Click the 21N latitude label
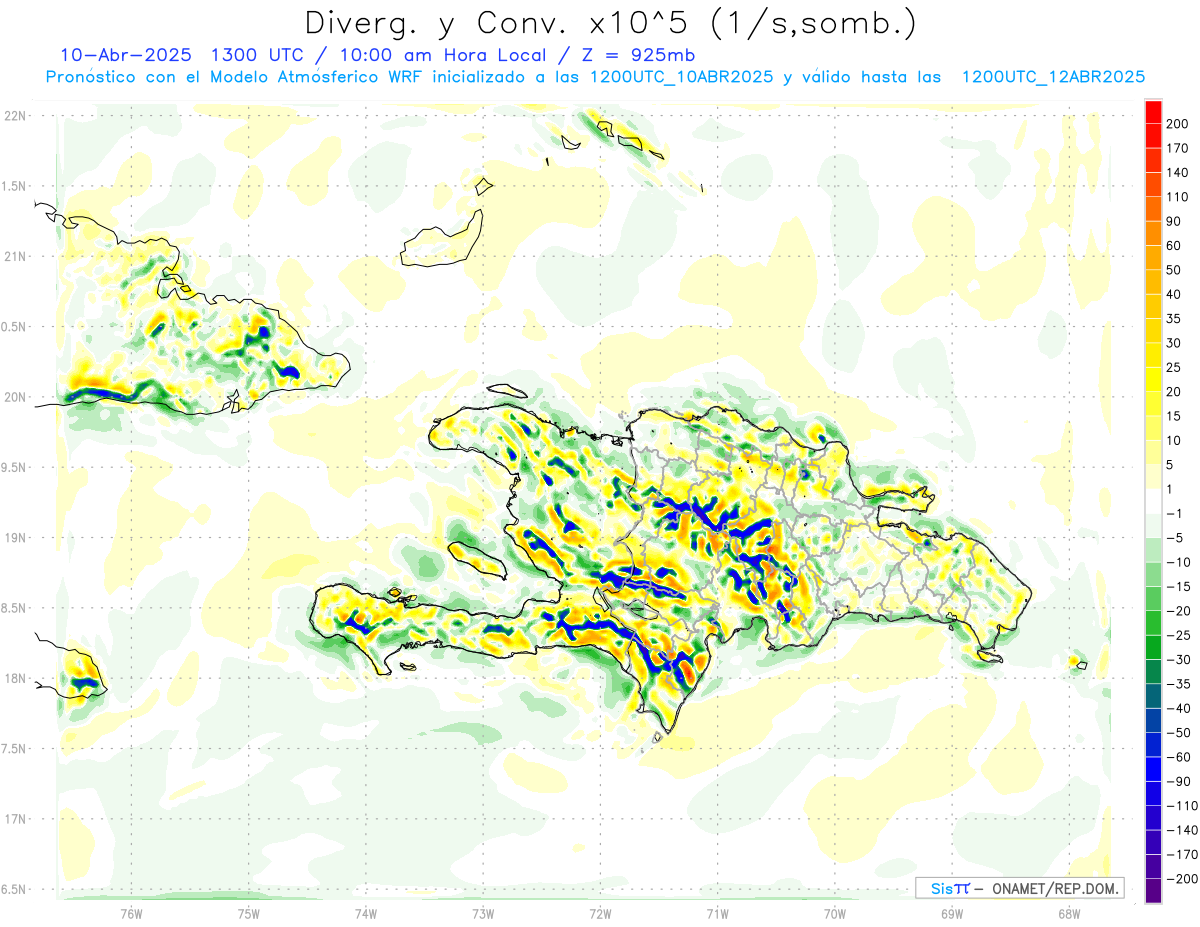The image size is (1200, 927). tap(15, 257)
